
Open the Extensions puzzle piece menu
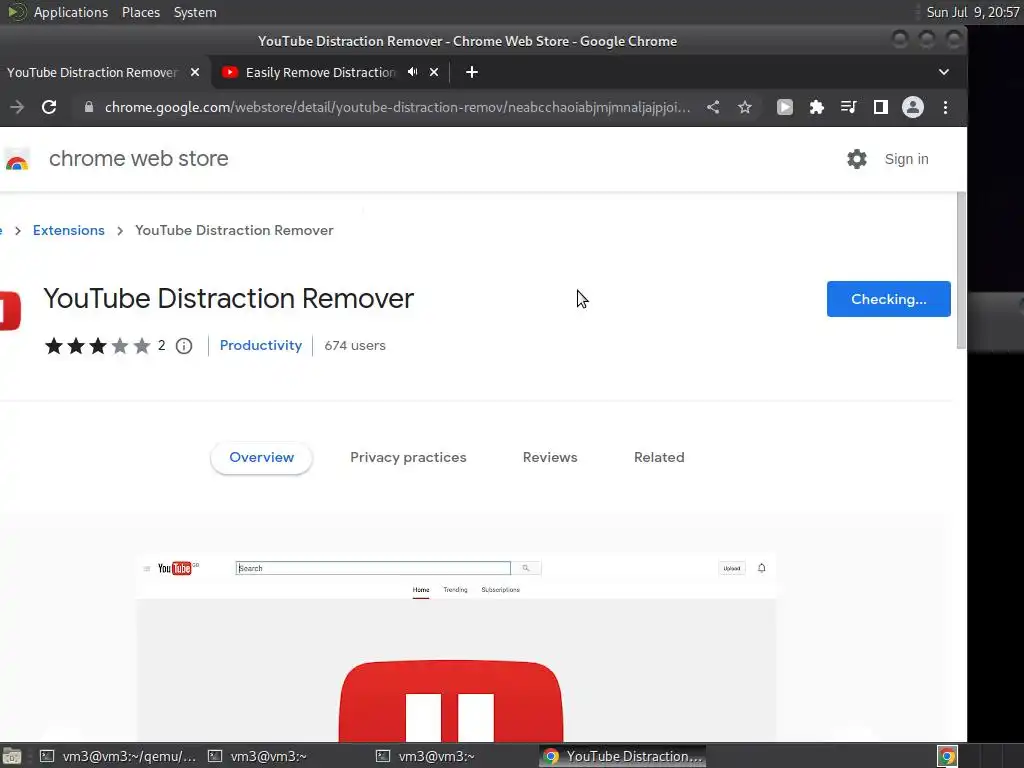(817, 107)
